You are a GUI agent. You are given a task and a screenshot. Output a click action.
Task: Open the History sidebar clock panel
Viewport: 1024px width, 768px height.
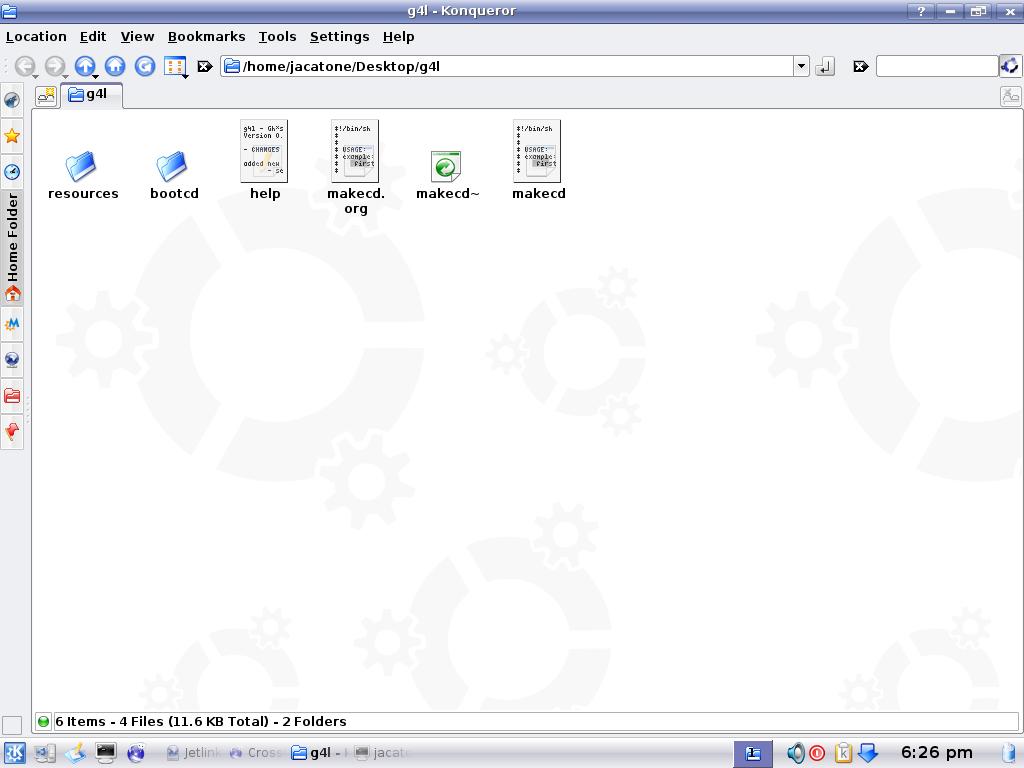tap(12, 172)
